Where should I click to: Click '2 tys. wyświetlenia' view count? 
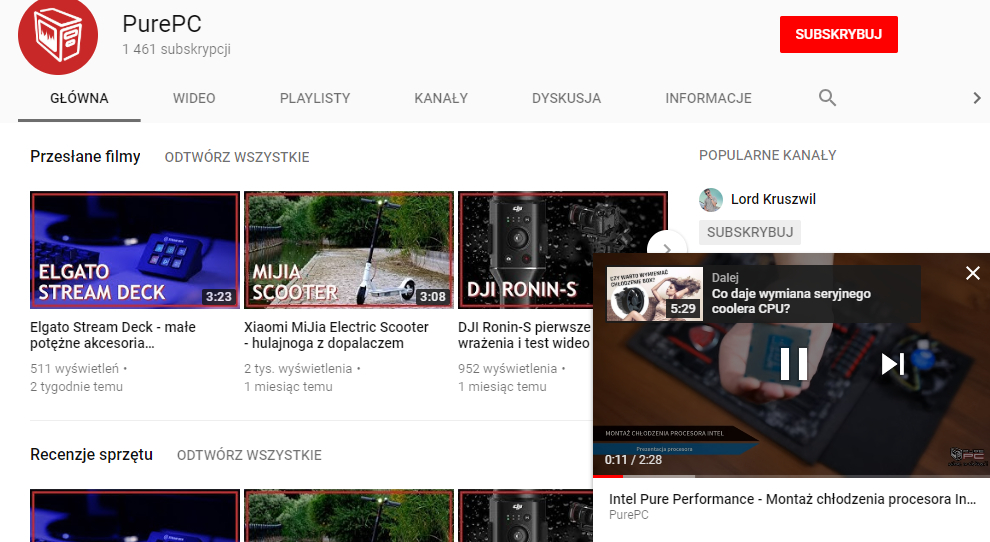click(x=298, y=368)
